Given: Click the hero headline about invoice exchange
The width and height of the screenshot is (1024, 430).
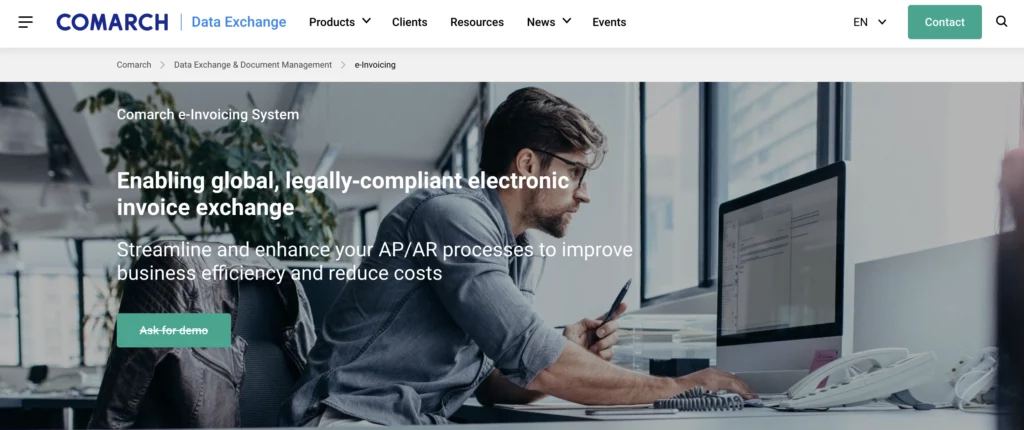Looking at the screenshot, I should point(344,193).
